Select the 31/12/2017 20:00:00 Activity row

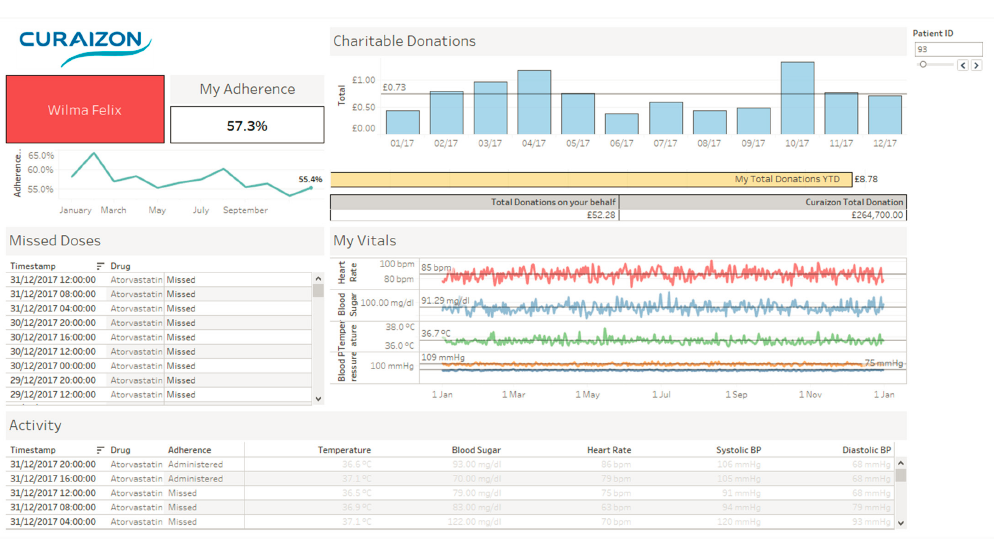coord(450,465)
